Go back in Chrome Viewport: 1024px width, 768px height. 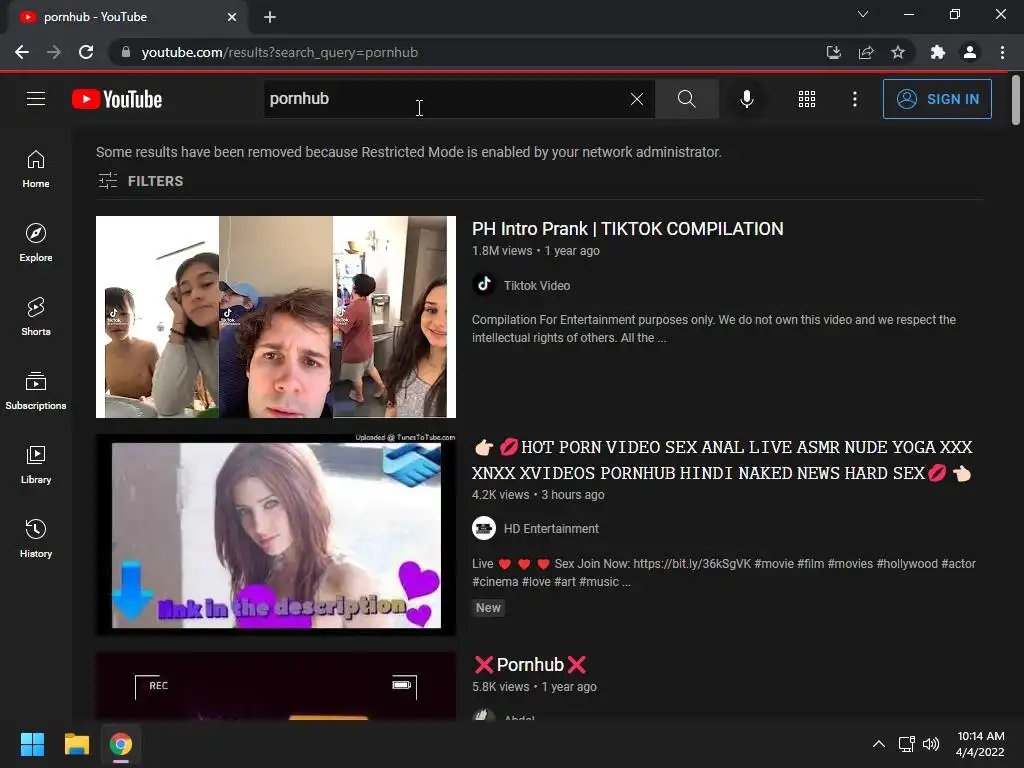[22, 52]
